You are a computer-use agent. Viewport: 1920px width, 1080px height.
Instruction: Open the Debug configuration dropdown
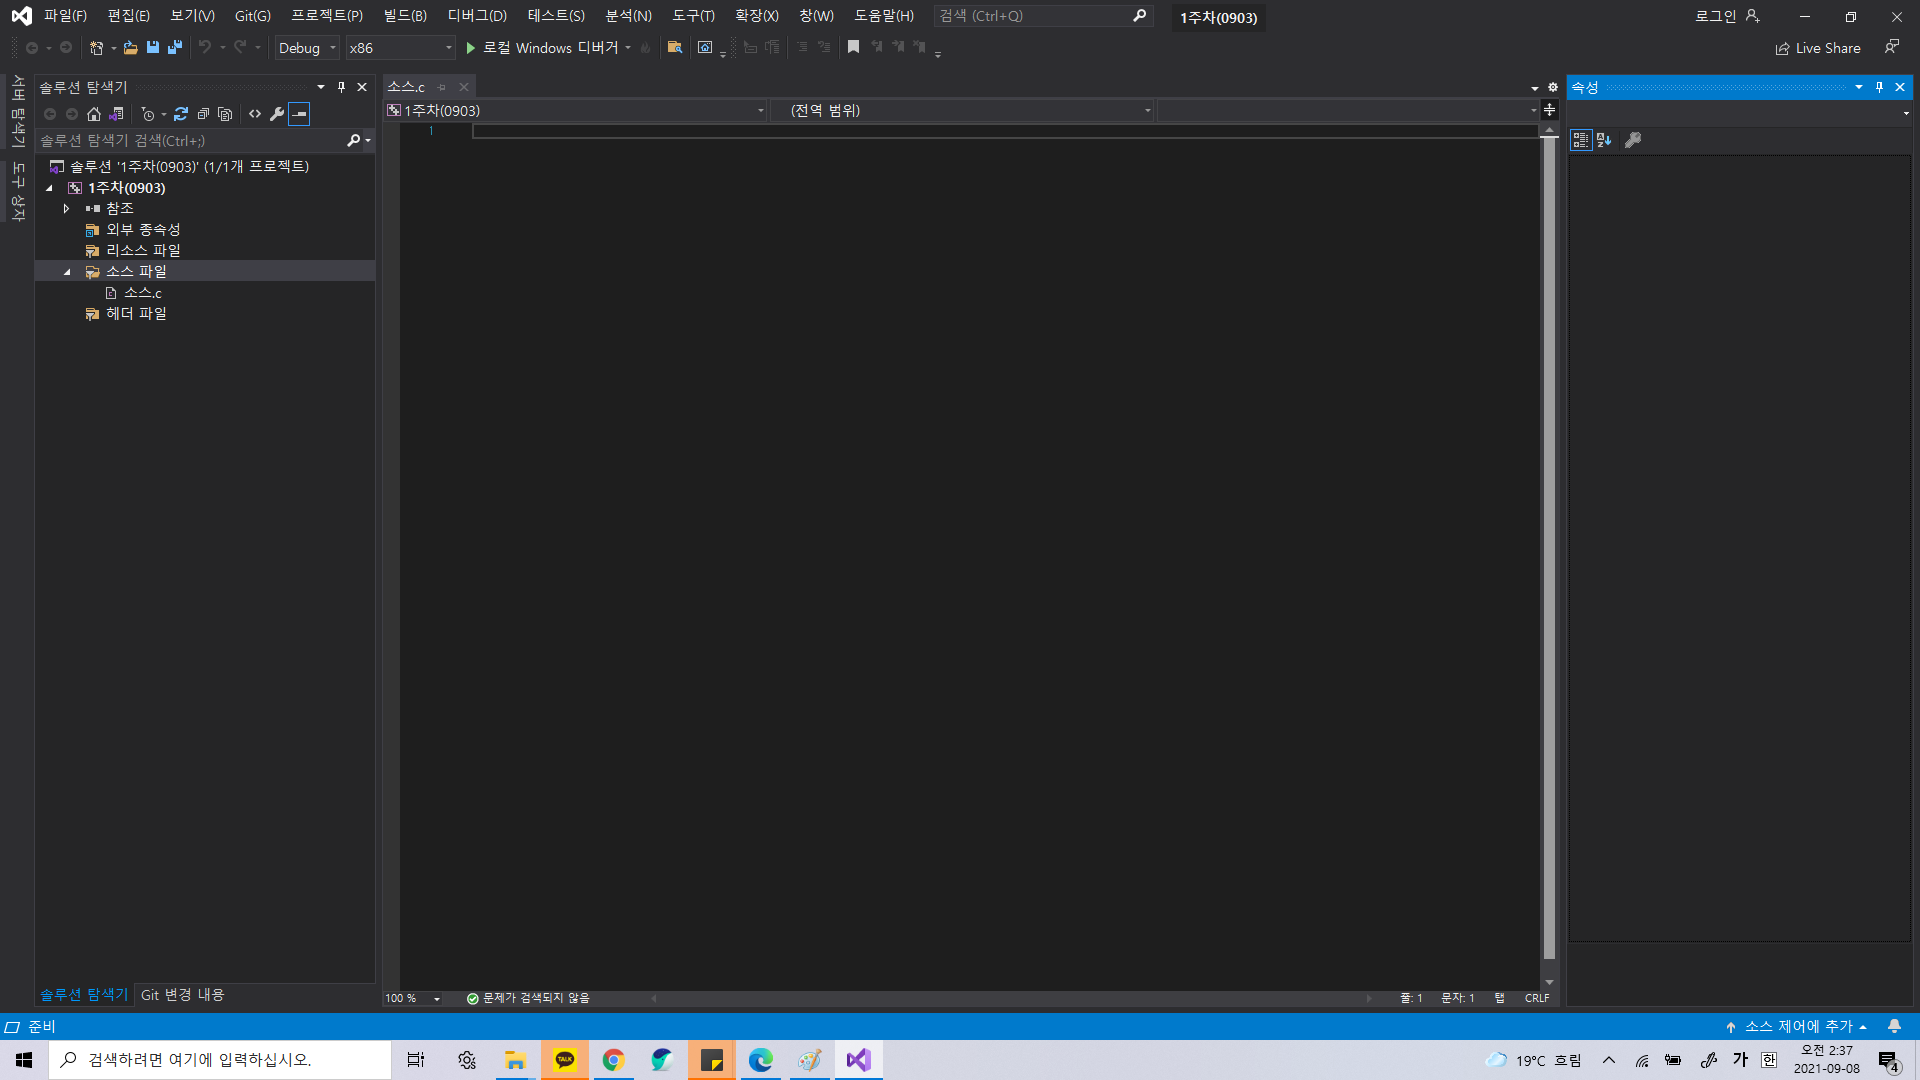point(307,47)
